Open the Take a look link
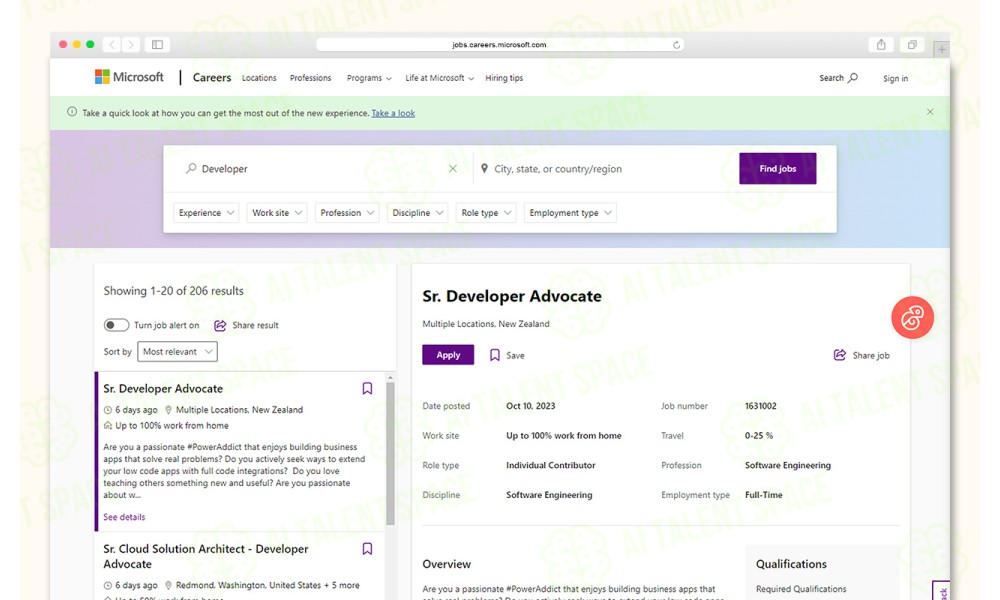Viewport: 1000px width, 600px height. [x=393, y=113]
